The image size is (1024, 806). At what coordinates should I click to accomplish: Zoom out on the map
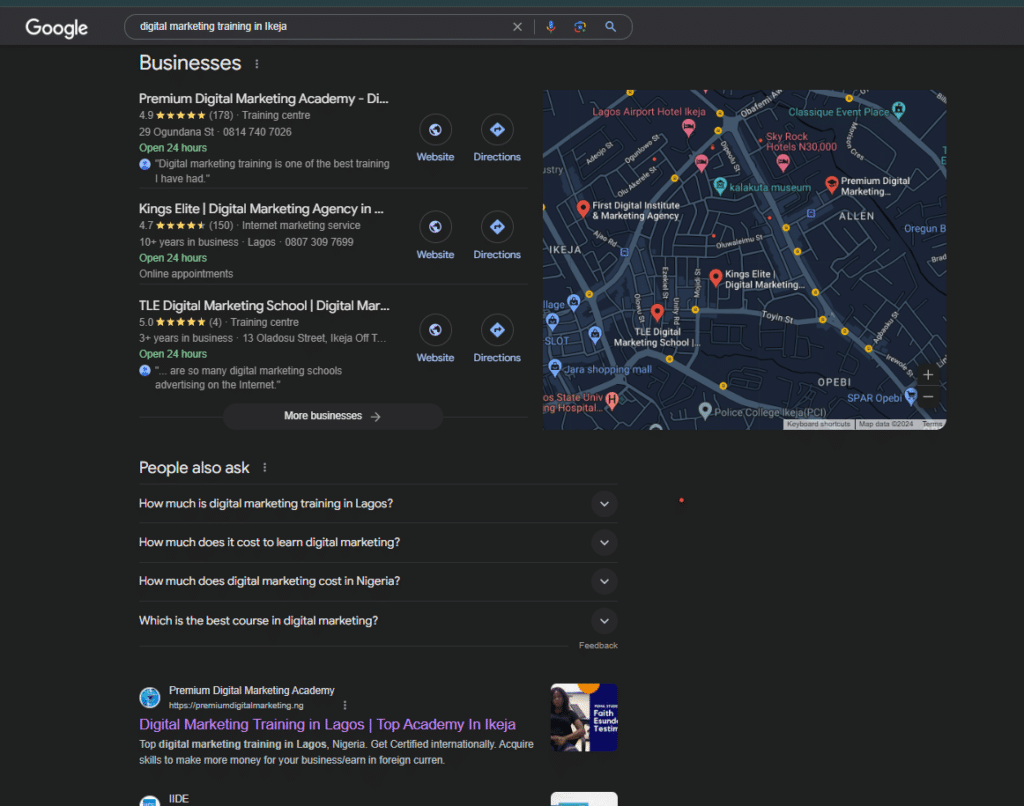(x=928, y=396)
